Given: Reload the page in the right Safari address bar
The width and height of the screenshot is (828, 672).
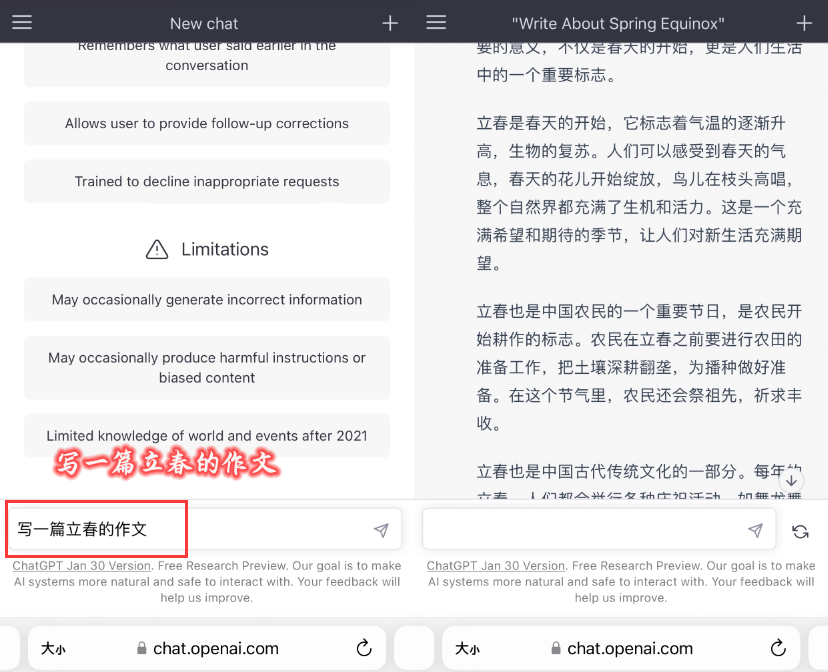Looking at the screenshot, I should tap(779, 648).
